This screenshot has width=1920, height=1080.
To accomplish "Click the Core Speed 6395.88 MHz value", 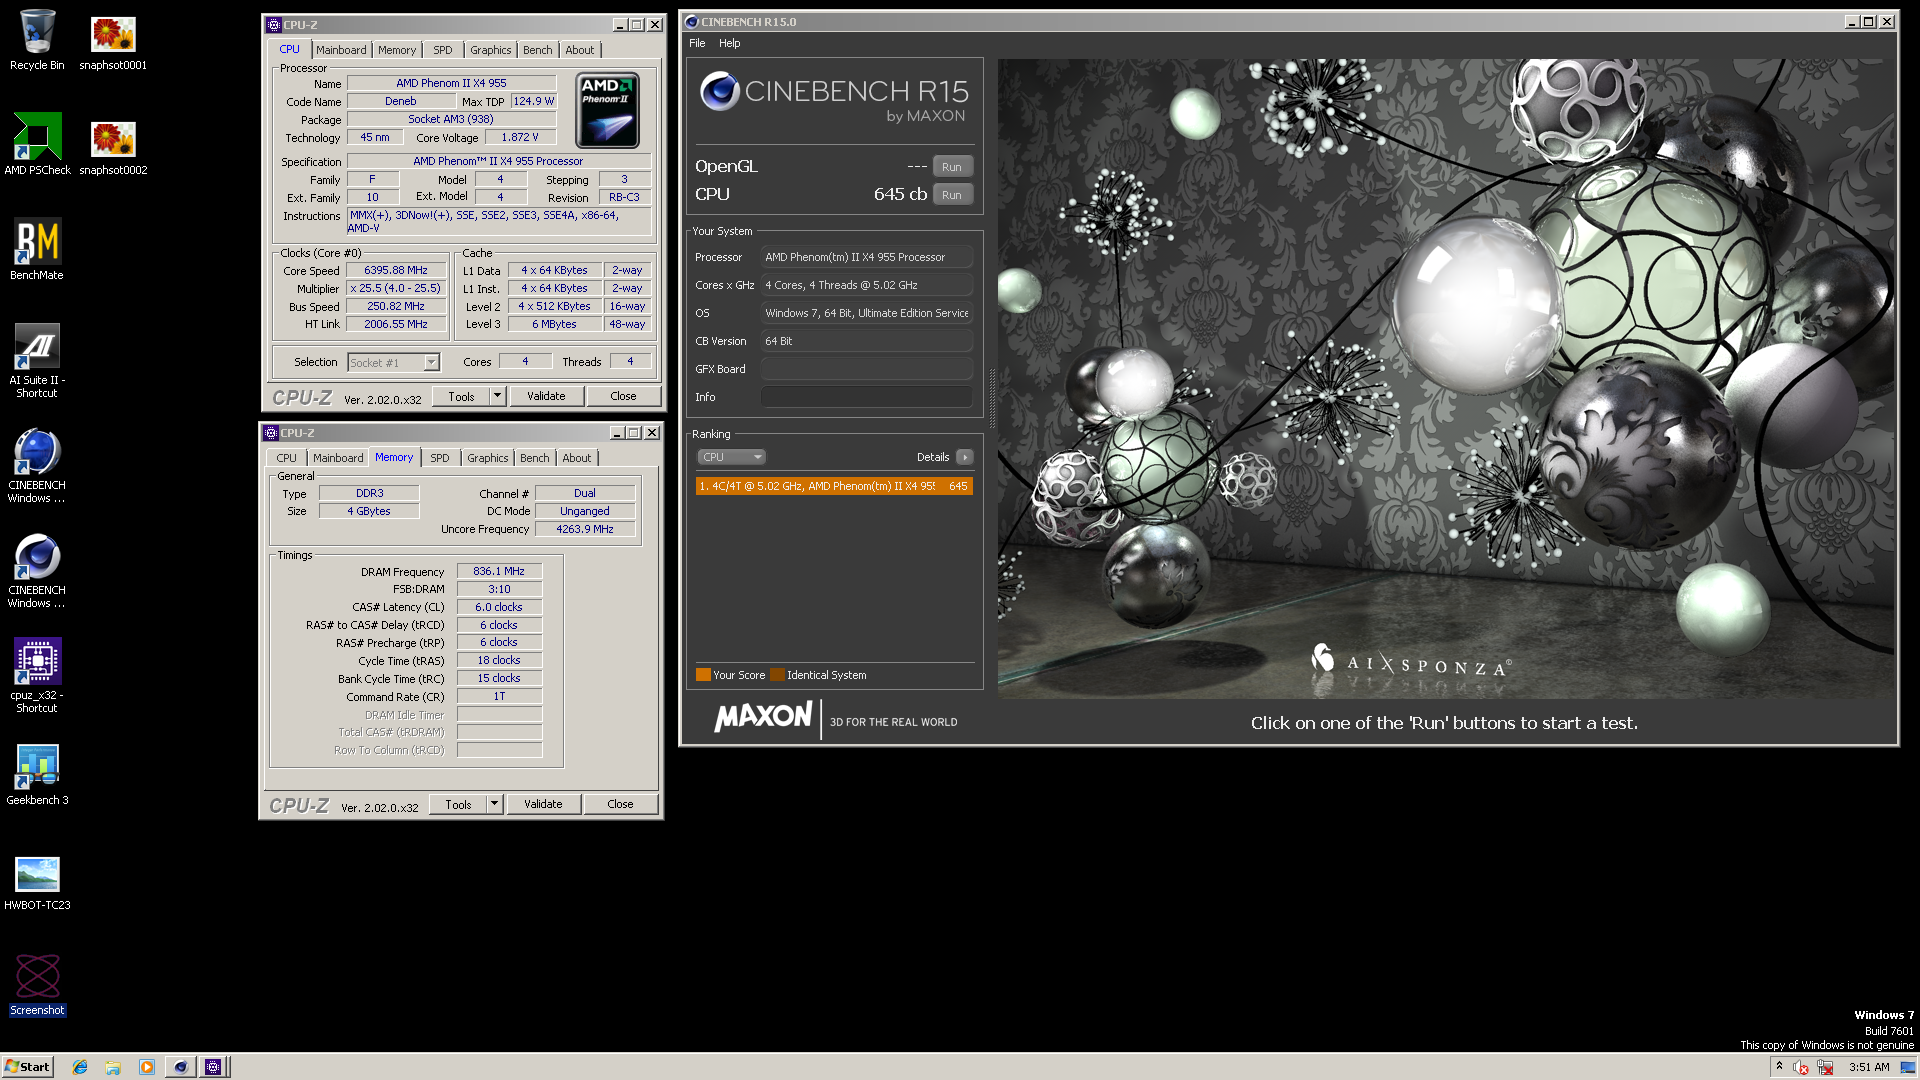I will point(396,270).
